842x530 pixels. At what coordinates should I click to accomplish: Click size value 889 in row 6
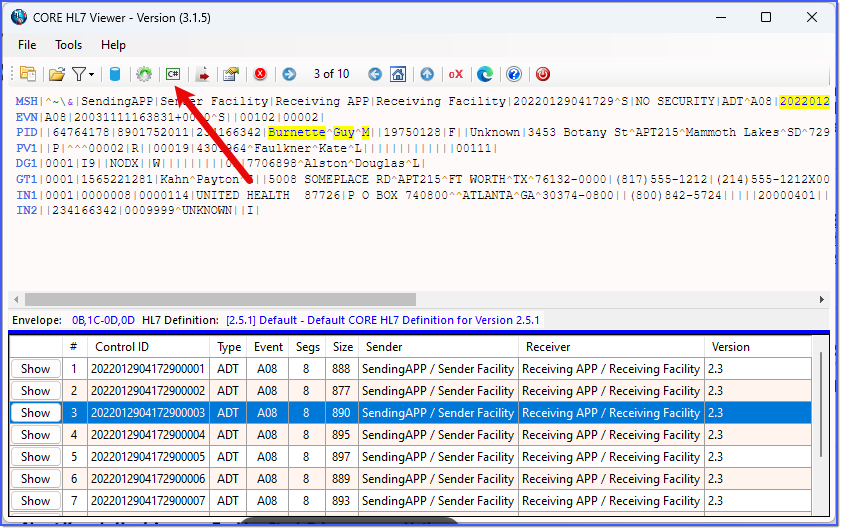click(341, 479)
